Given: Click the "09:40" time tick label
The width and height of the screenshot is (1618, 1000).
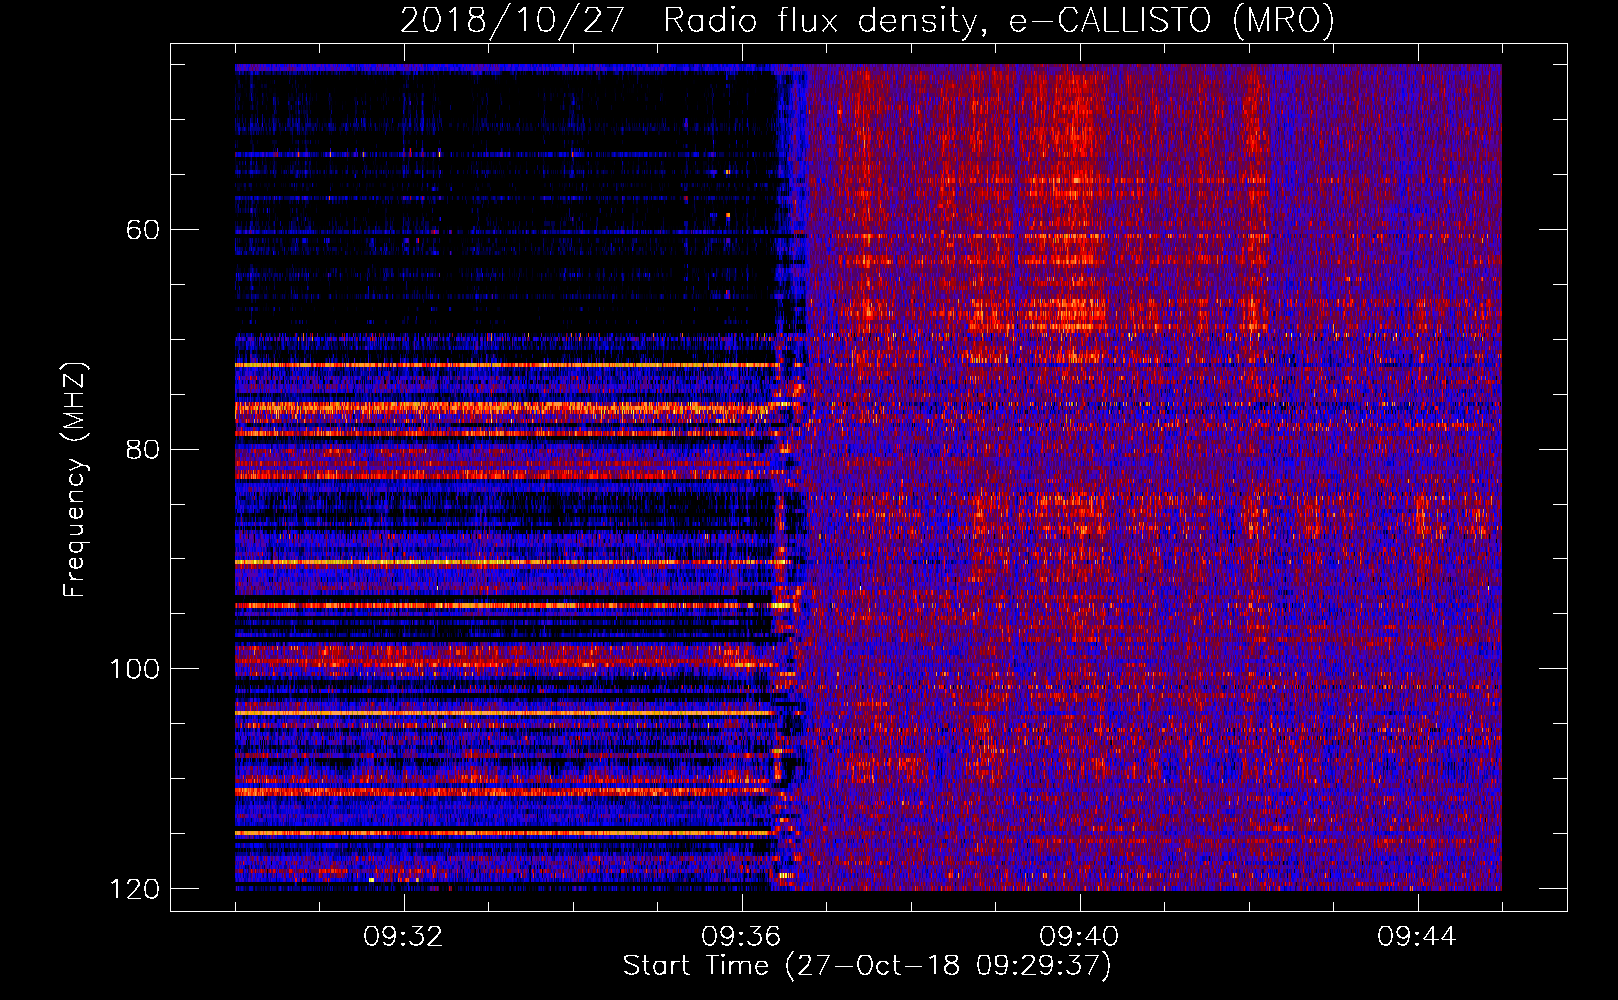Looking at the screenshot, I should [x=1079, y=937].
